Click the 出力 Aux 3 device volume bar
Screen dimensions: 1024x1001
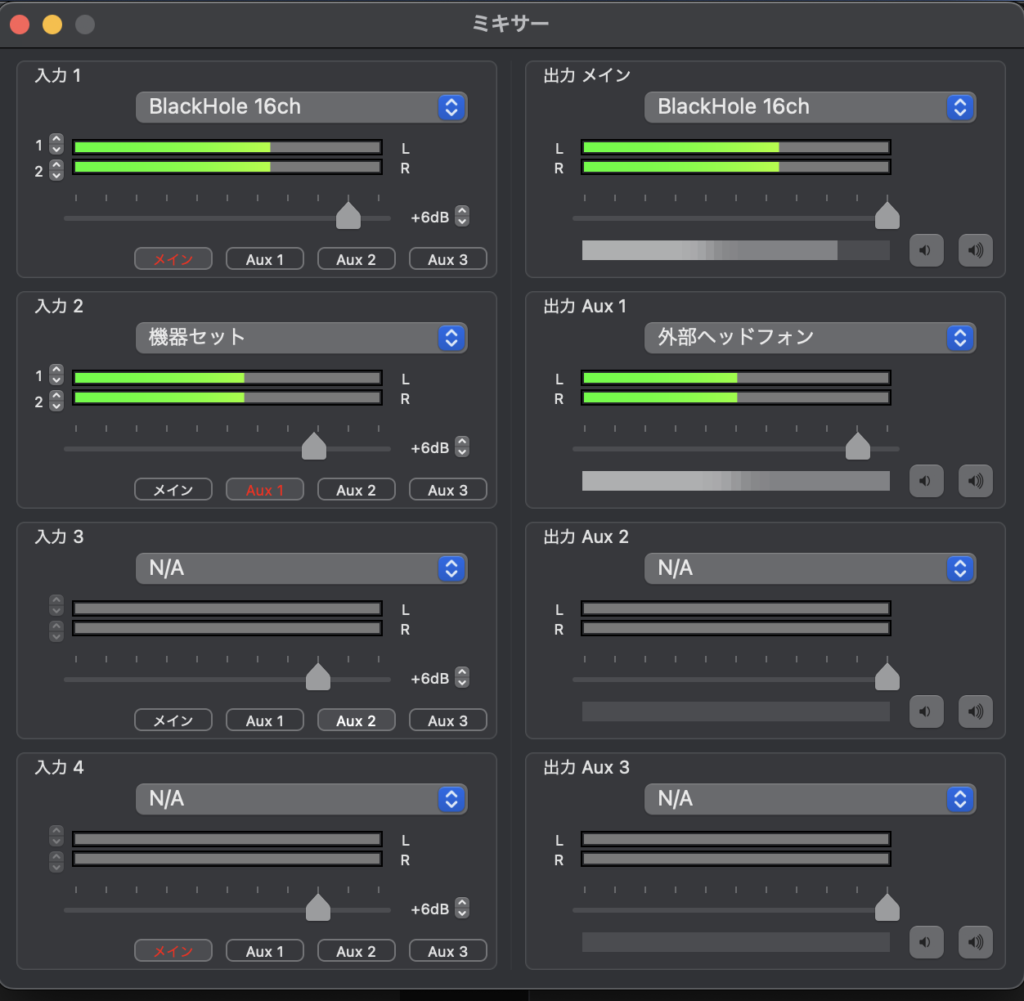click(x=736, y=942)
